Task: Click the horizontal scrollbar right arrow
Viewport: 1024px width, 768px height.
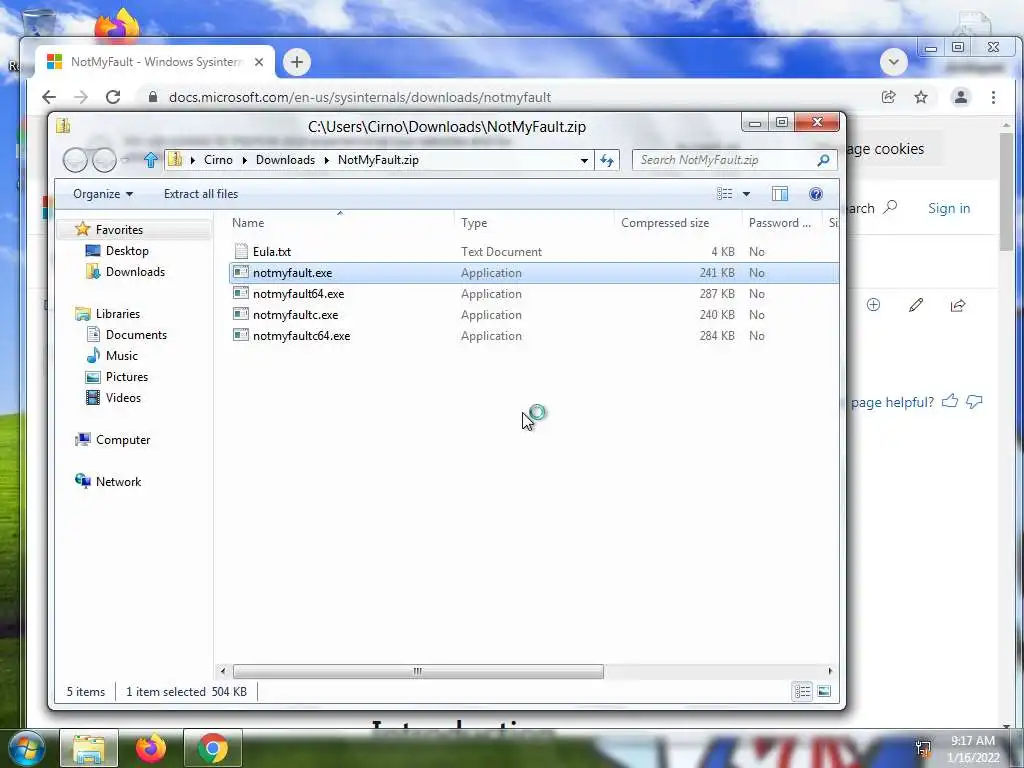Action: tap(830, 671)
